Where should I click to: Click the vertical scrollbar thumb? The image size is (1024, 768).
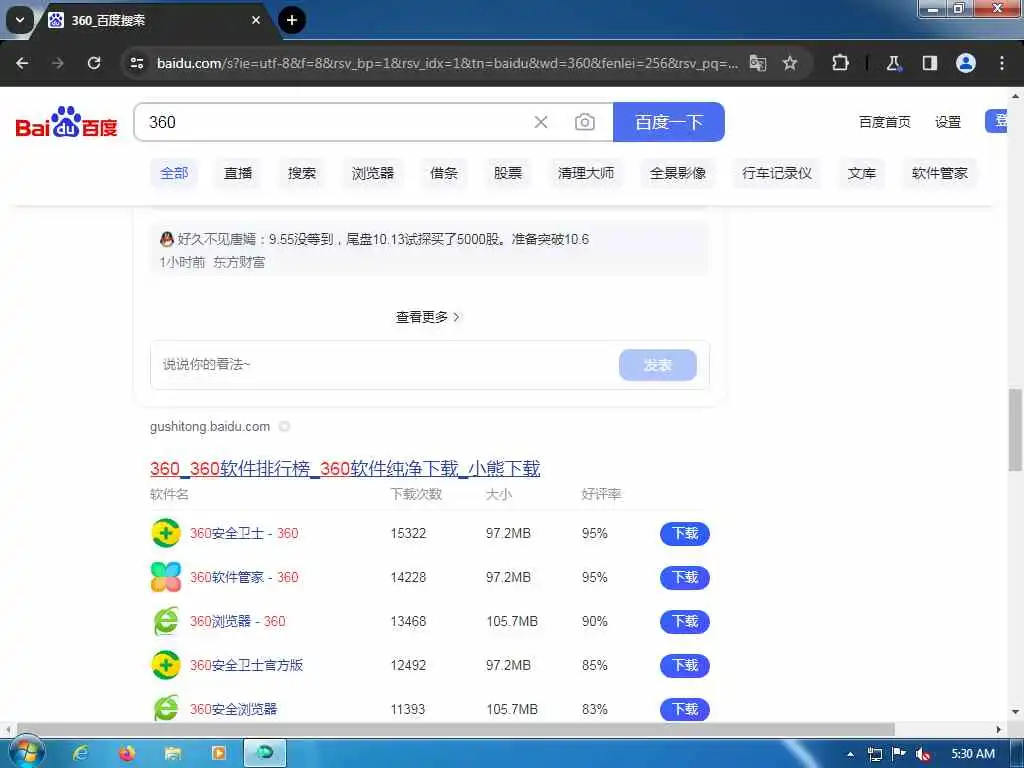(x=1015, y=430)
